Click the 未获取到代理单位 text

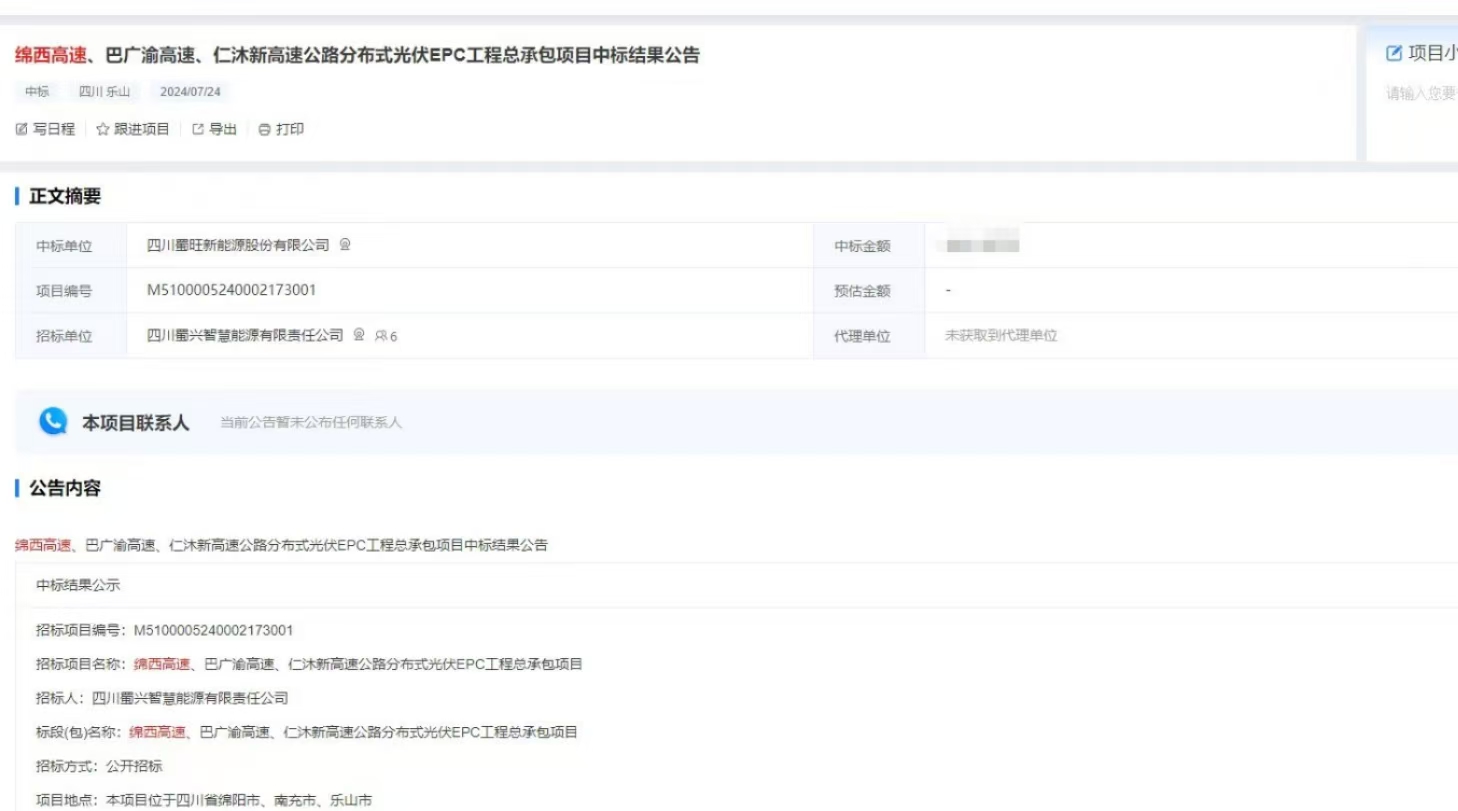(x=1001, y=336)
